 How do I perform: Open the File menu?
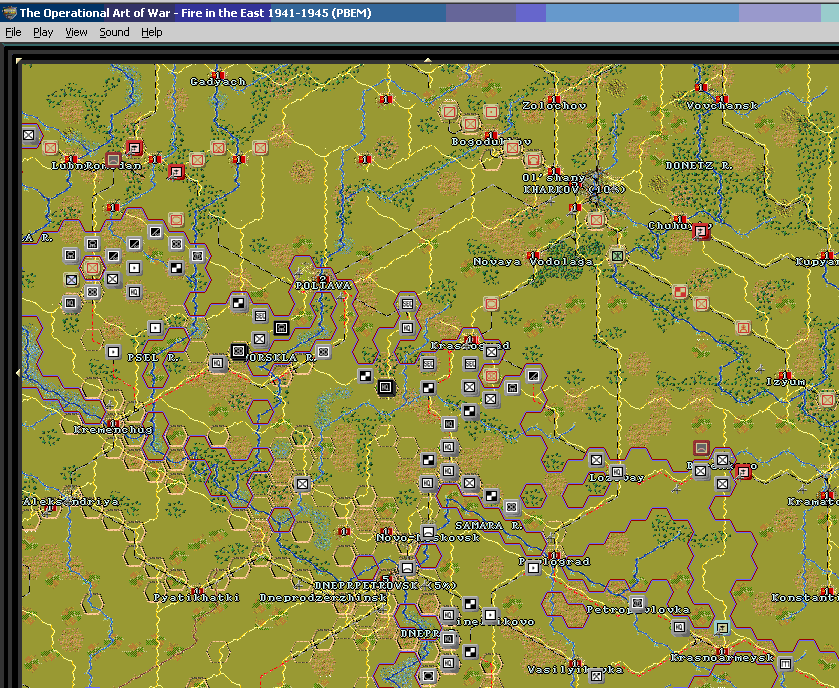click(x=13, y=32)
